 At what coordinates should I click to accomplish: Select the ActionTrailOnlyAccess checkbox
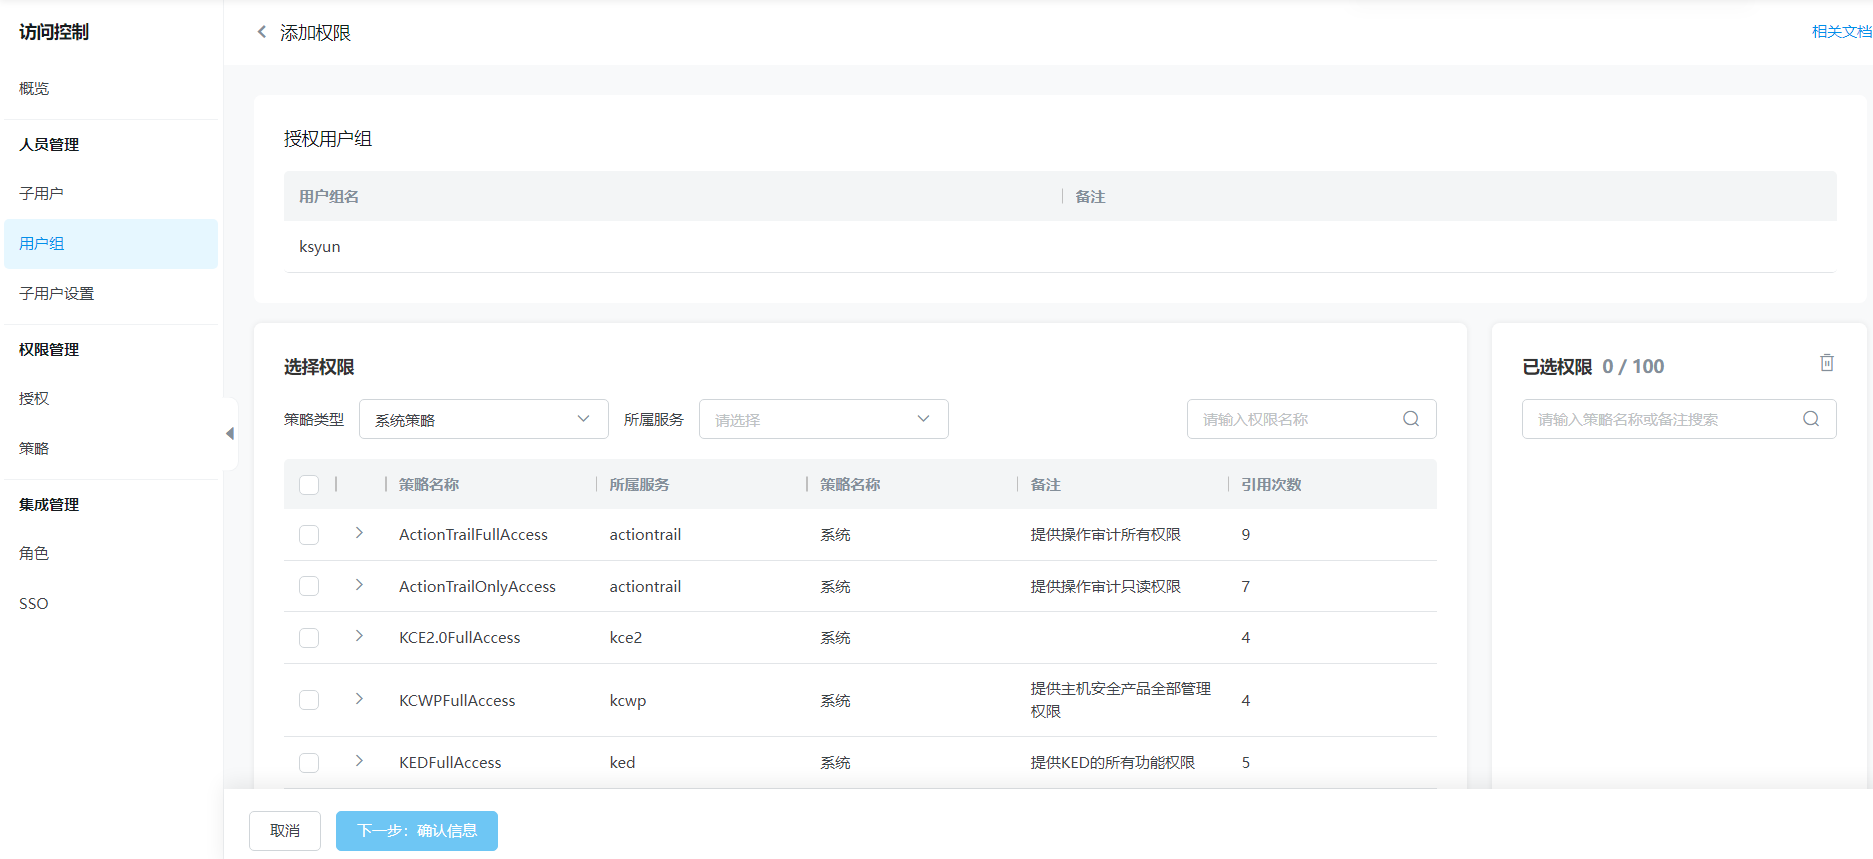coord(309,586)
